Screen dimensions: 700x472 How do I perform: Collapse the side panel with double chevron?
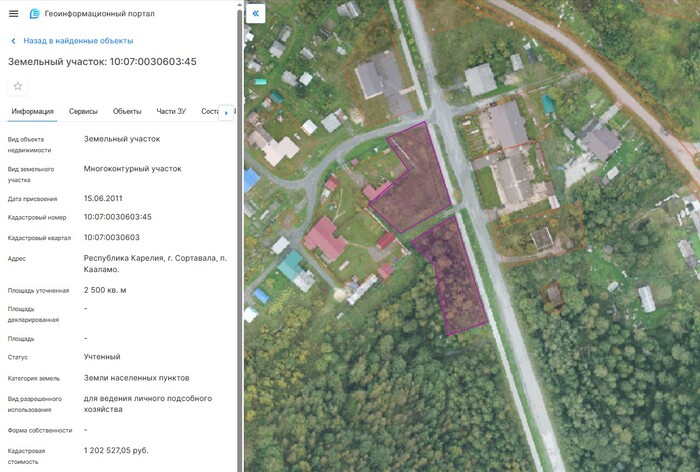255,14
